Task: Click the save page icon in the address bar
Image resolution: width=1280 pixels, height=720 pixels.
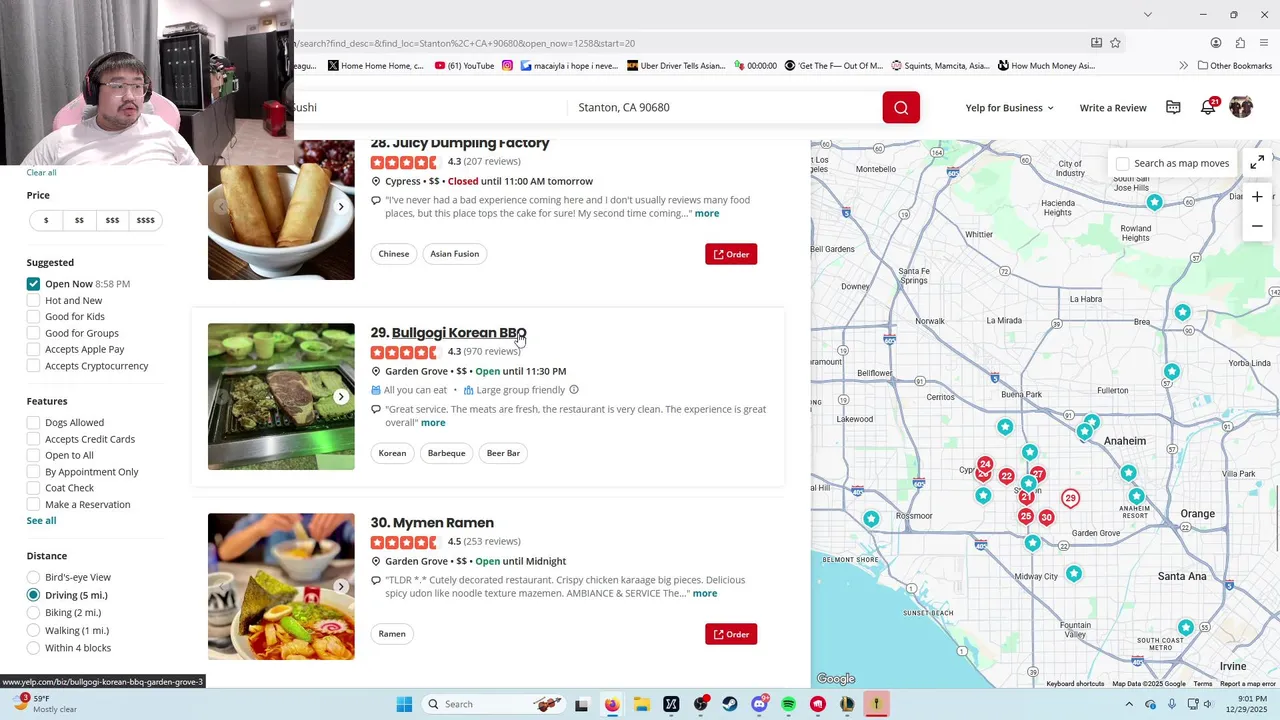Action: pyautogui.click(x=1096, y=43)
